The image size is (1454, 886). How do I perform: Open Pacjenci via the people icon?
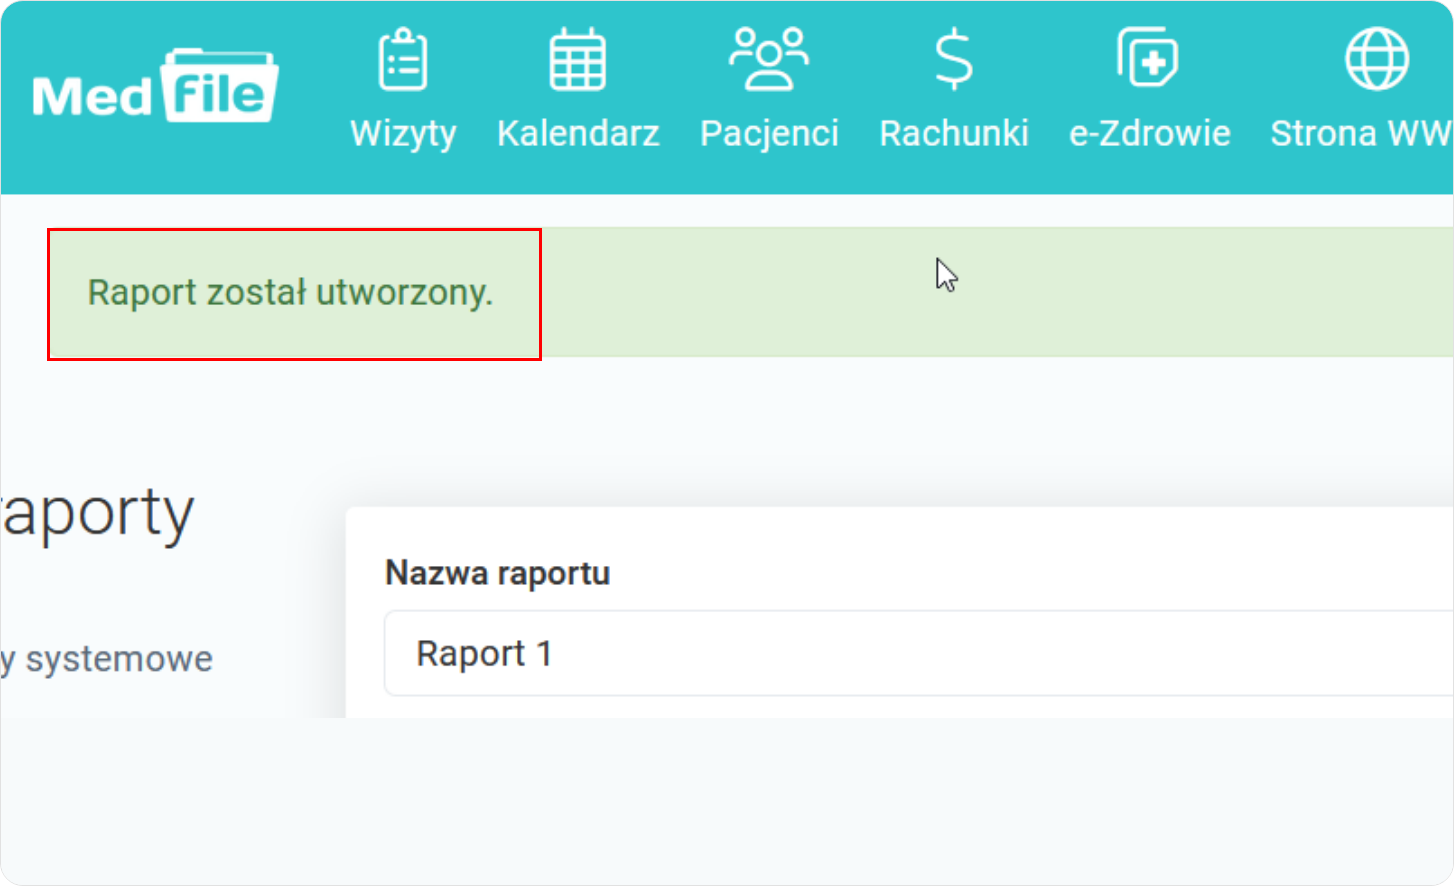point(769,59)
